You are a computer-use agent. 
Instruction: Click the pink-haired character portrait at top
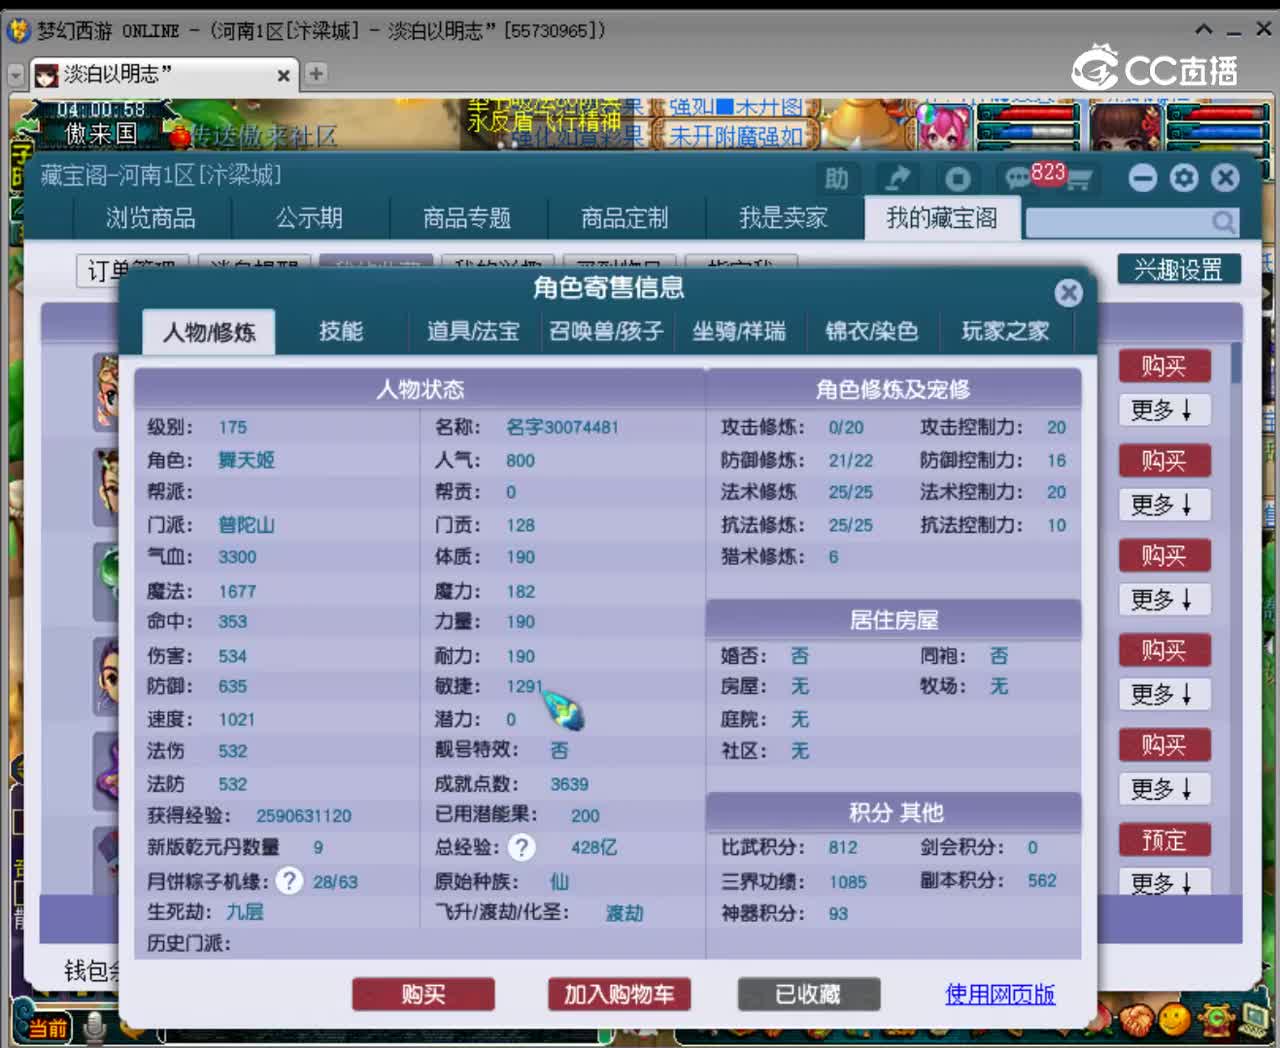click(943, 128)
